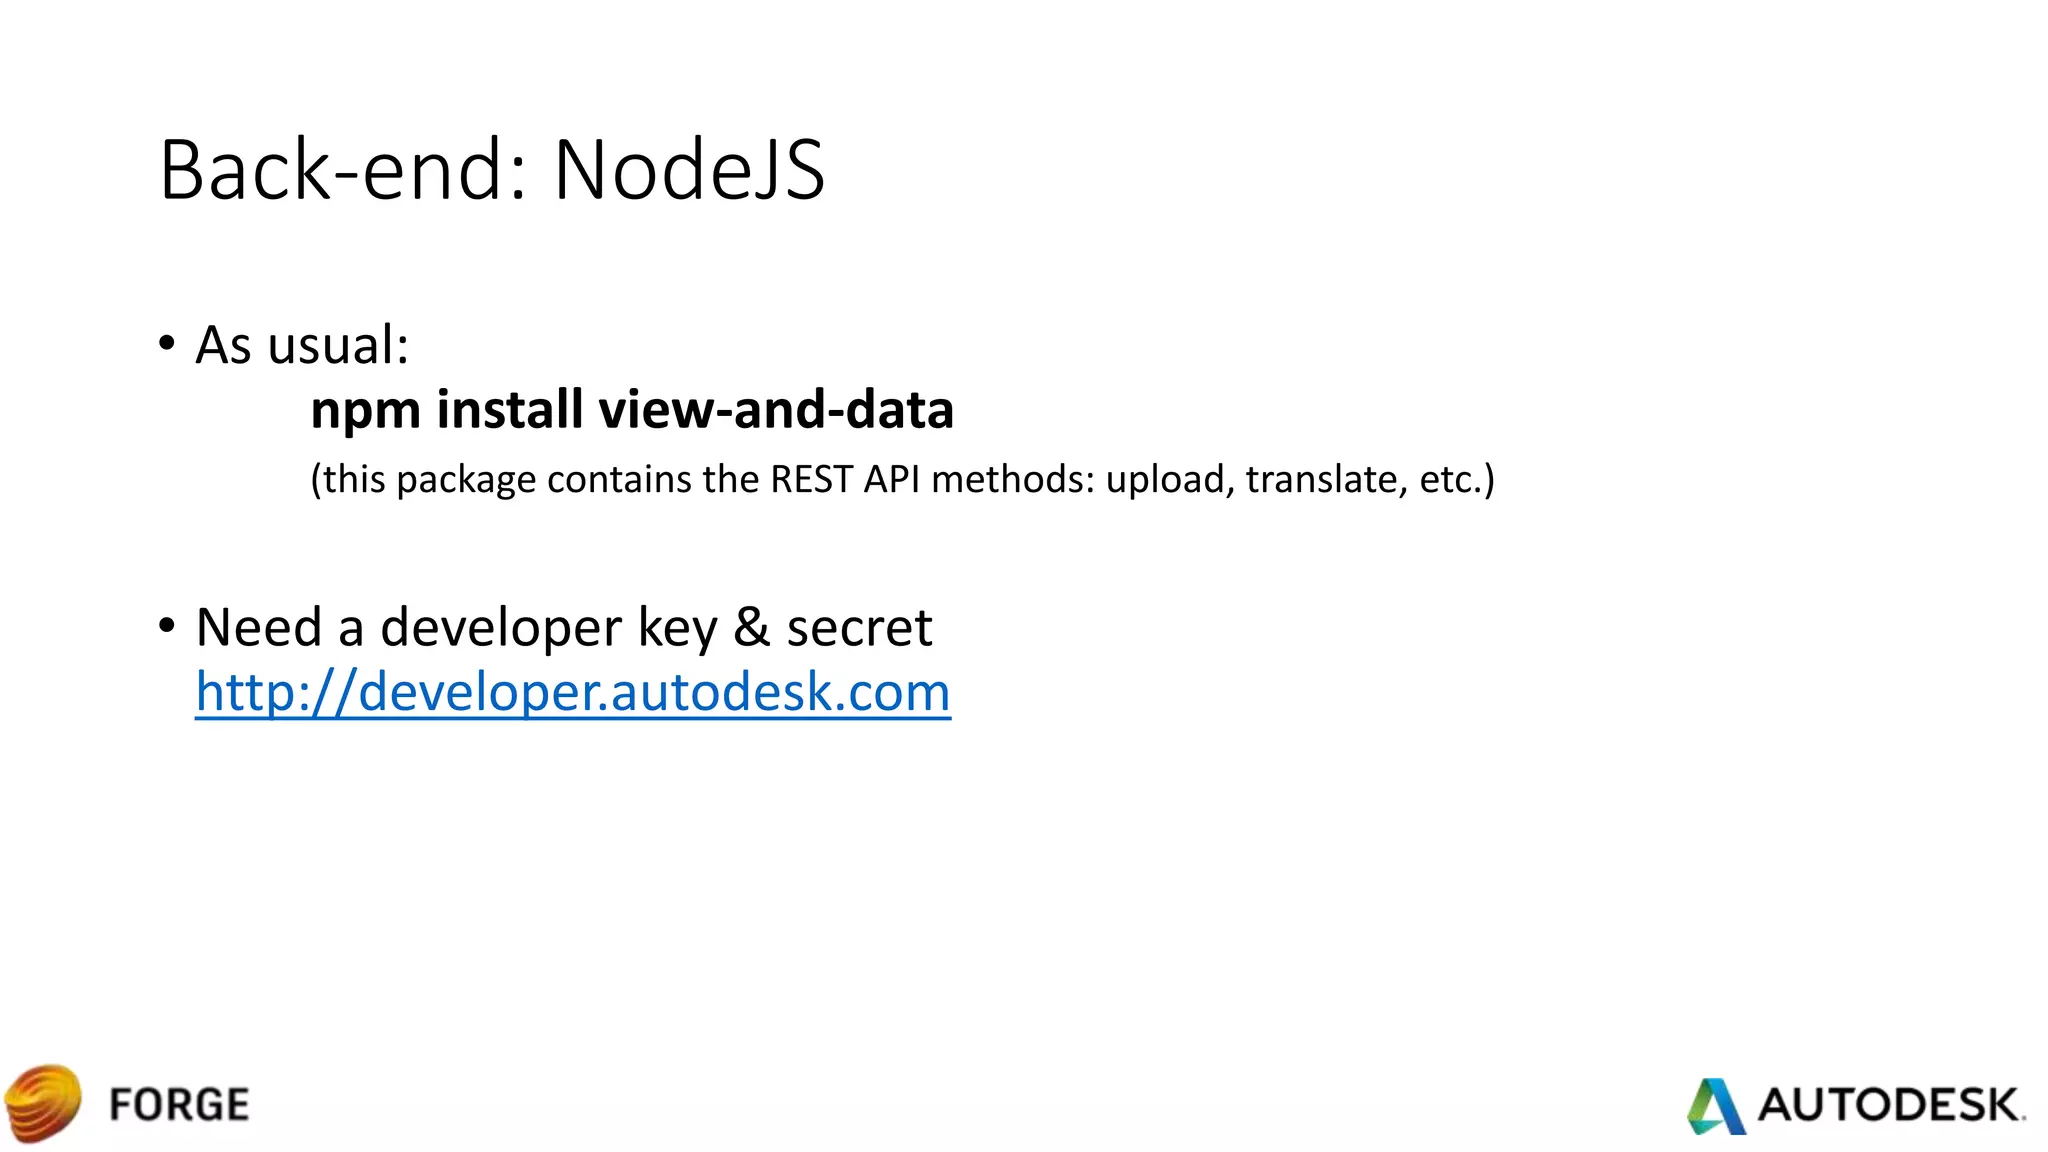Click 'key' in the second bullet
This screenshot has width=2048, height=1152.
(x=678, y=628)
